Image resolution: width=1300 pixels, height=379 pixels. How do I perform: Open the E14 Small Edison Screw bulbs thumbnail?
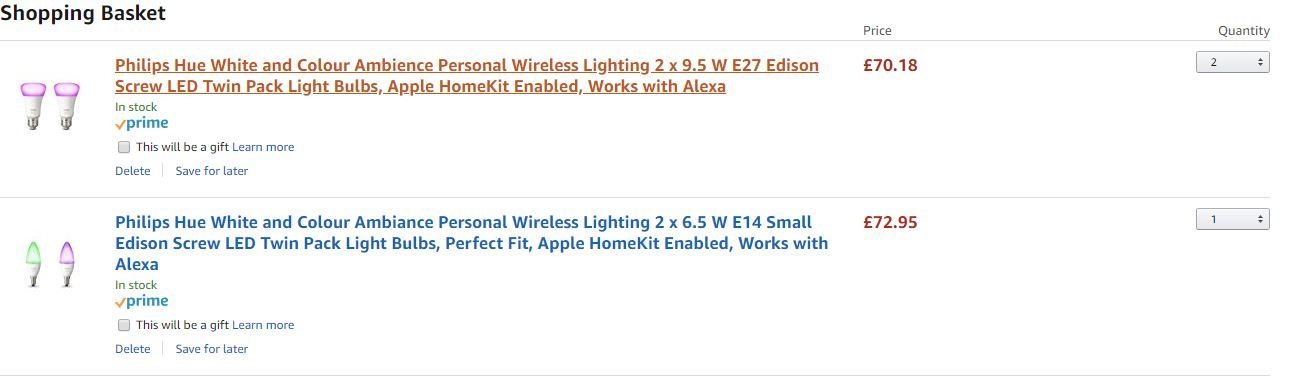pyautogui.click(x=50, y=264)
